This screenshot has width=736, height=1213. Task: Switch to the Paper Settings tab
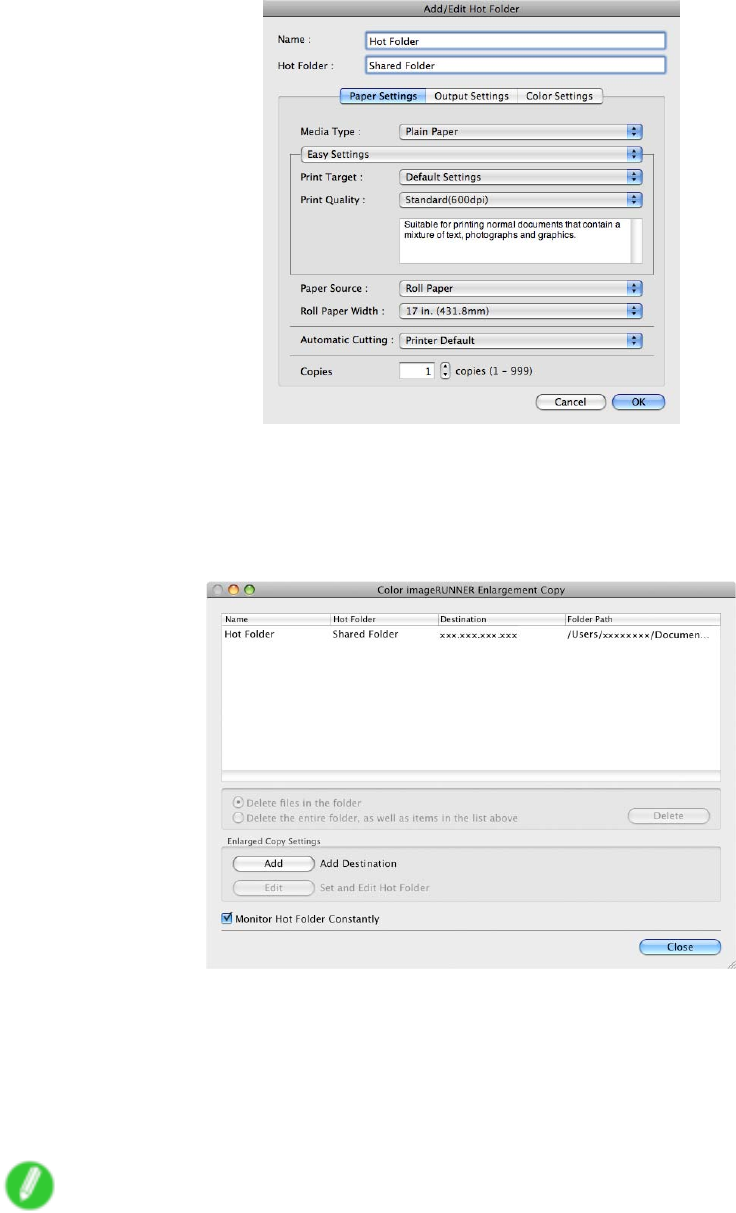click(x=383, y=96)
